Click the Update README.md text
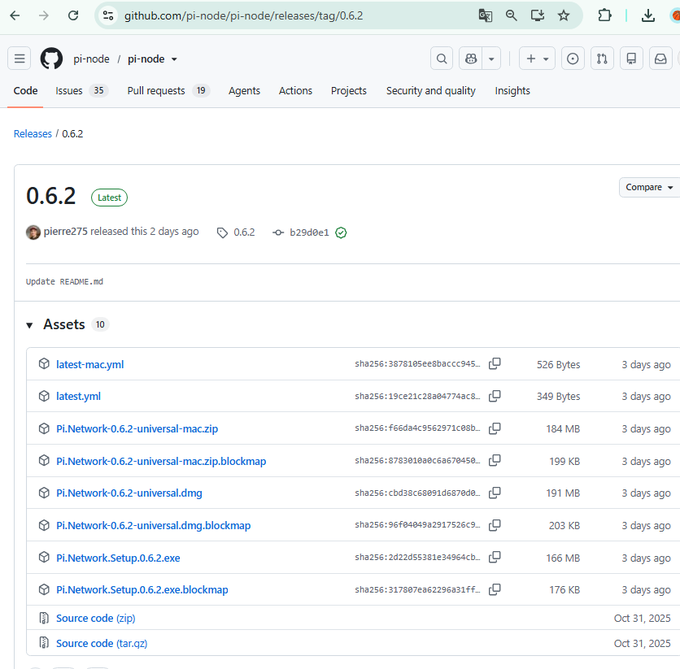The image size is (680, 669). 64,281
